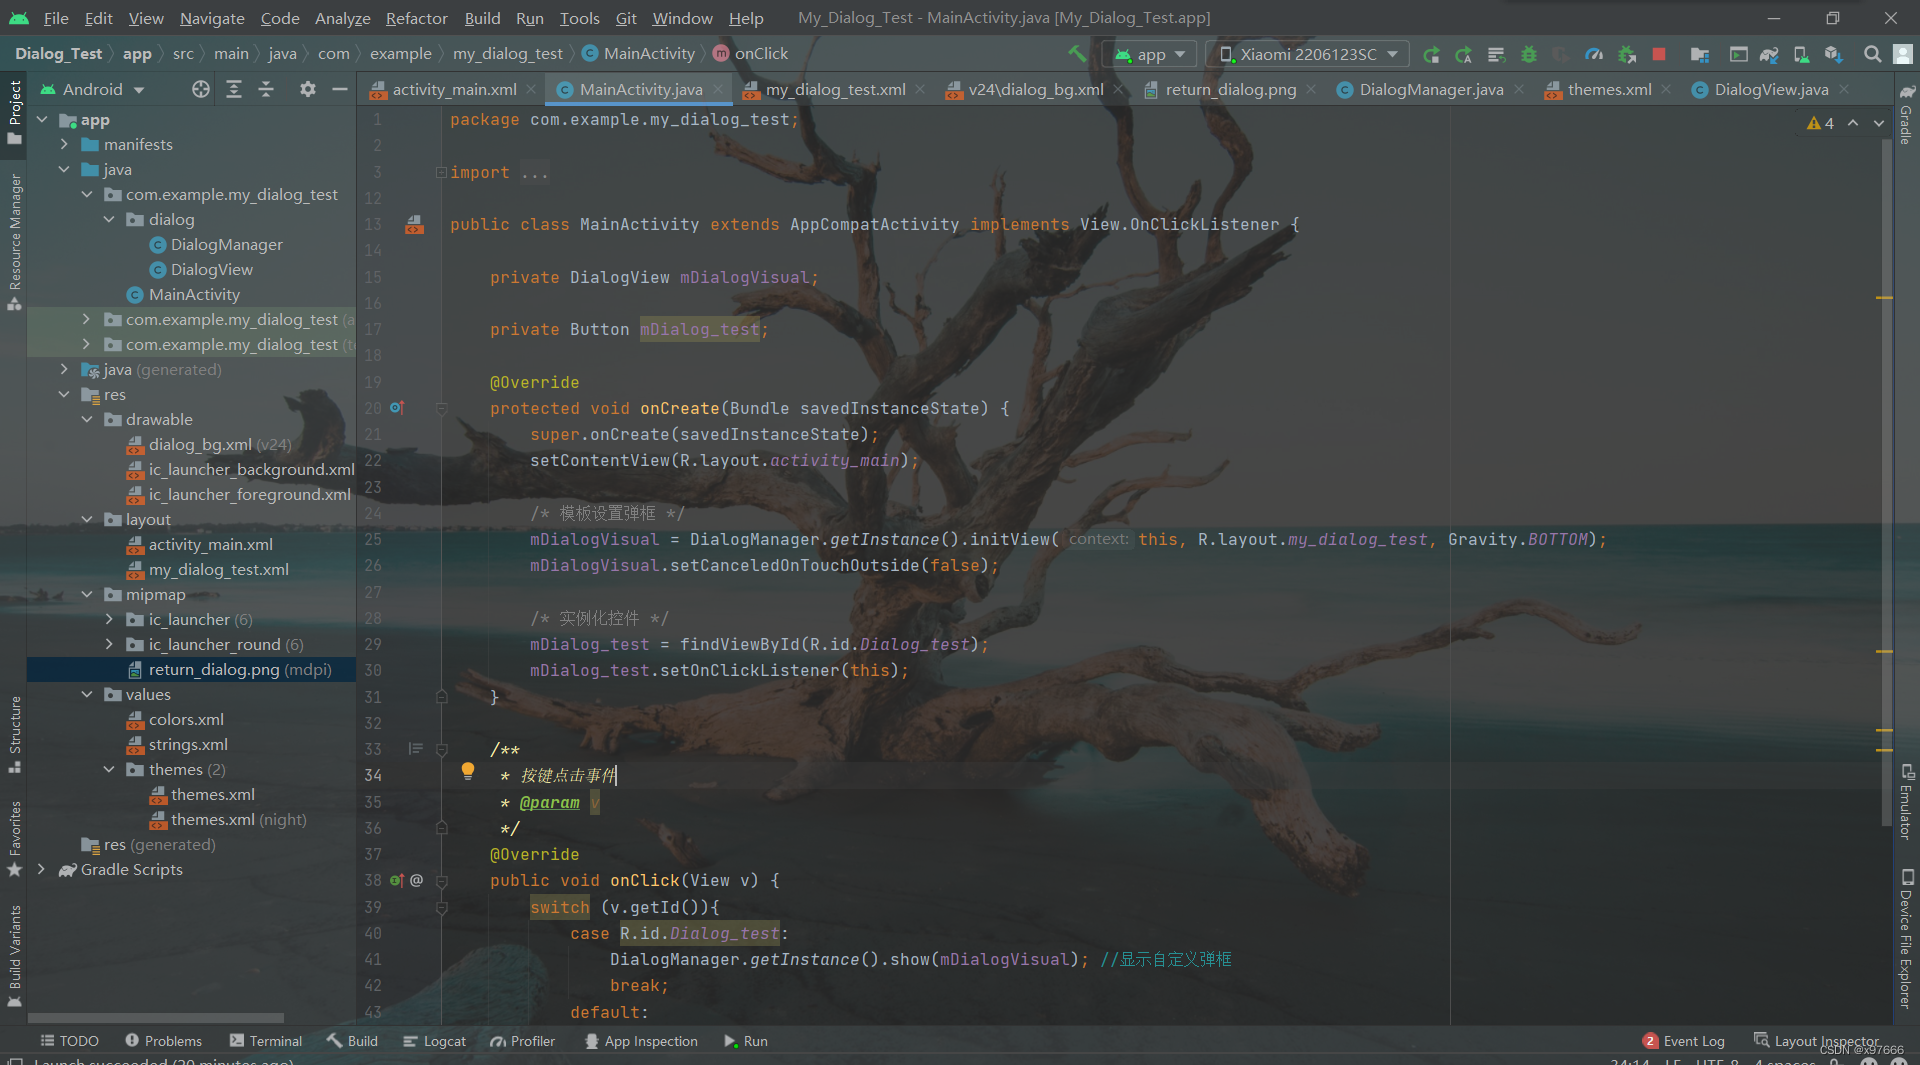Toggle fold of import block at line 3
Image resolution: width=1920 pixels, height=1065 pixels.
(x=441, y=172)
